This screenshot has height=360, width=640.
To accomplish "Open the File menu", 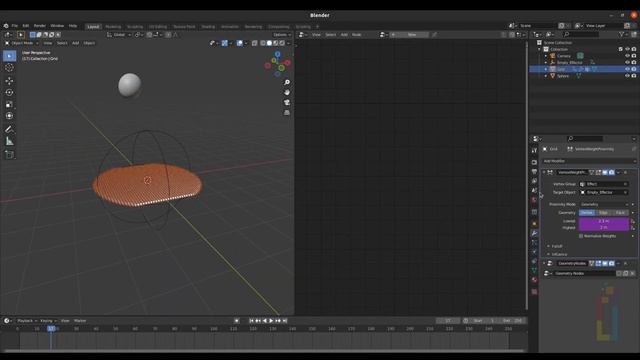I will pyautogui.click(x=15, y=26).
